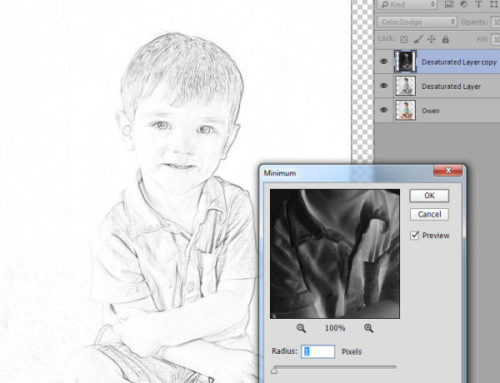Select the Desaturated Layer thumbnail

[405, 86]
